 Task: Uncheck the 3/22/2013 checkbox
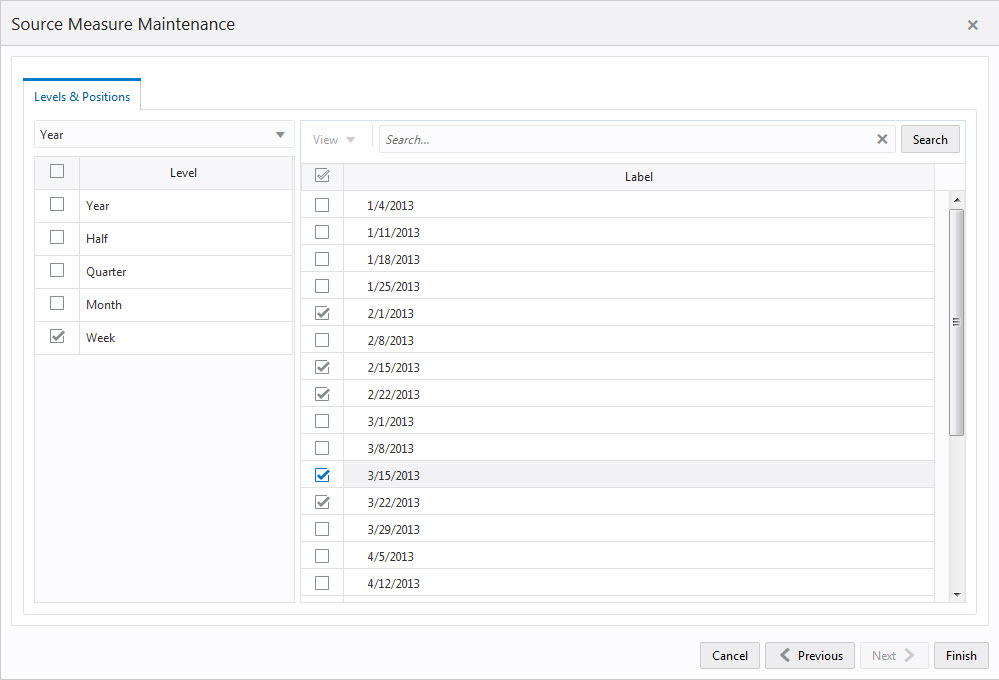(x=322, y=502)
